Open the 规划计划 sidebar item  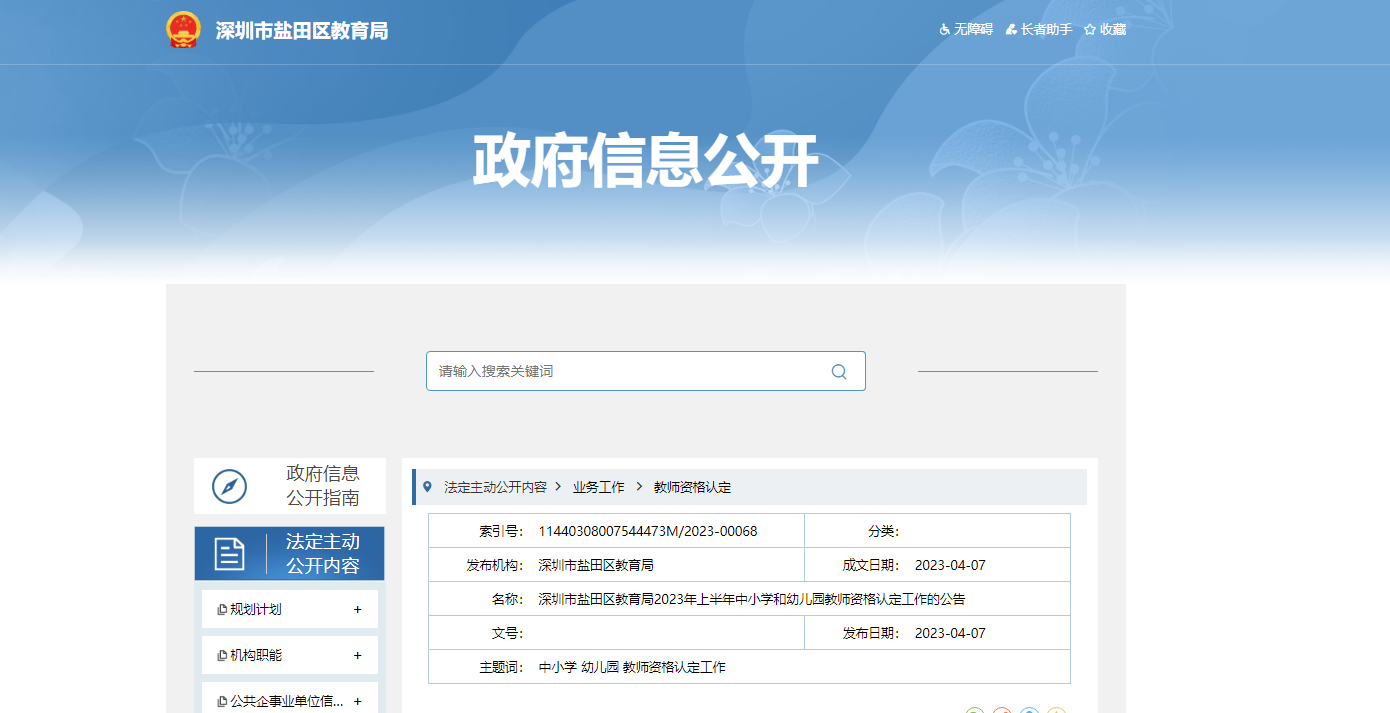(x=256, y=609)
